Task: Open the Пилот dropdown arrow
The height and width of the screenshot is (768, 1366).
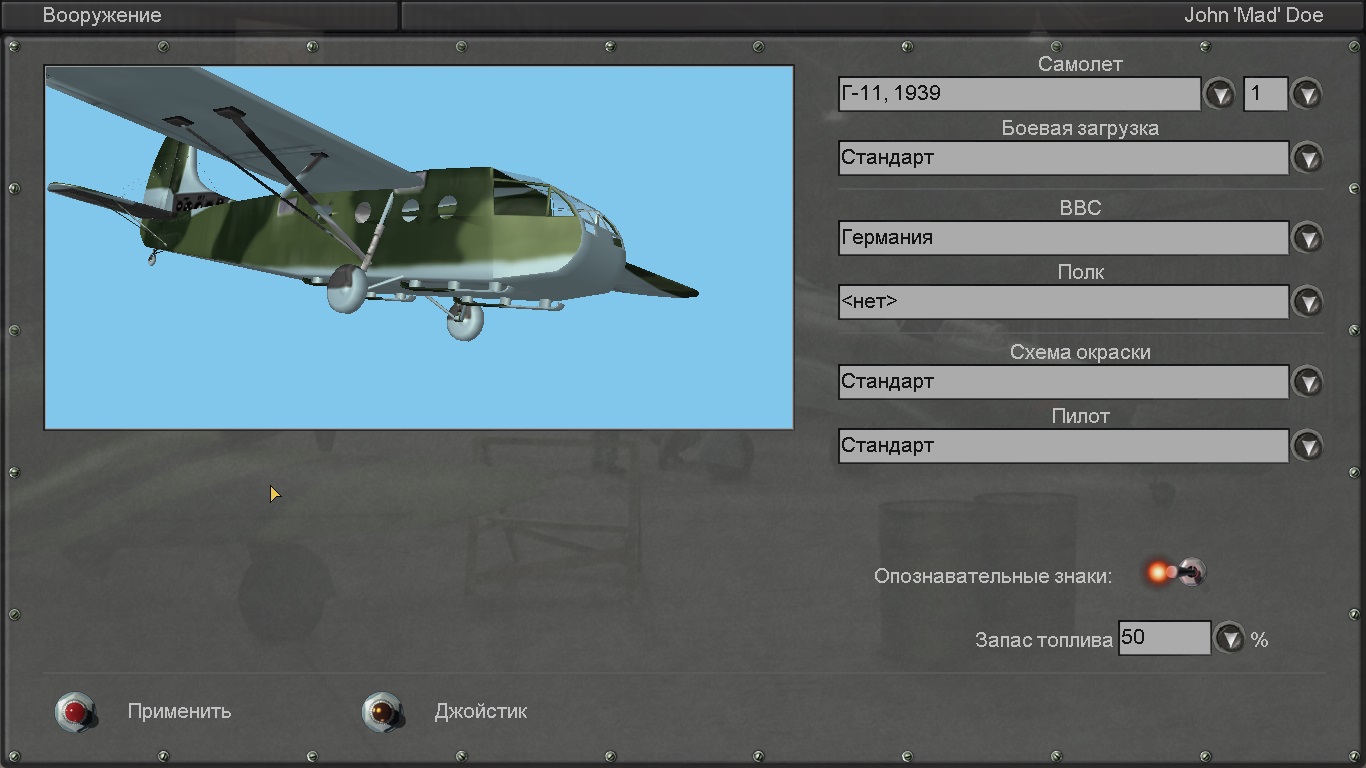Action: pyautogui.click(x=1307, y=446)
